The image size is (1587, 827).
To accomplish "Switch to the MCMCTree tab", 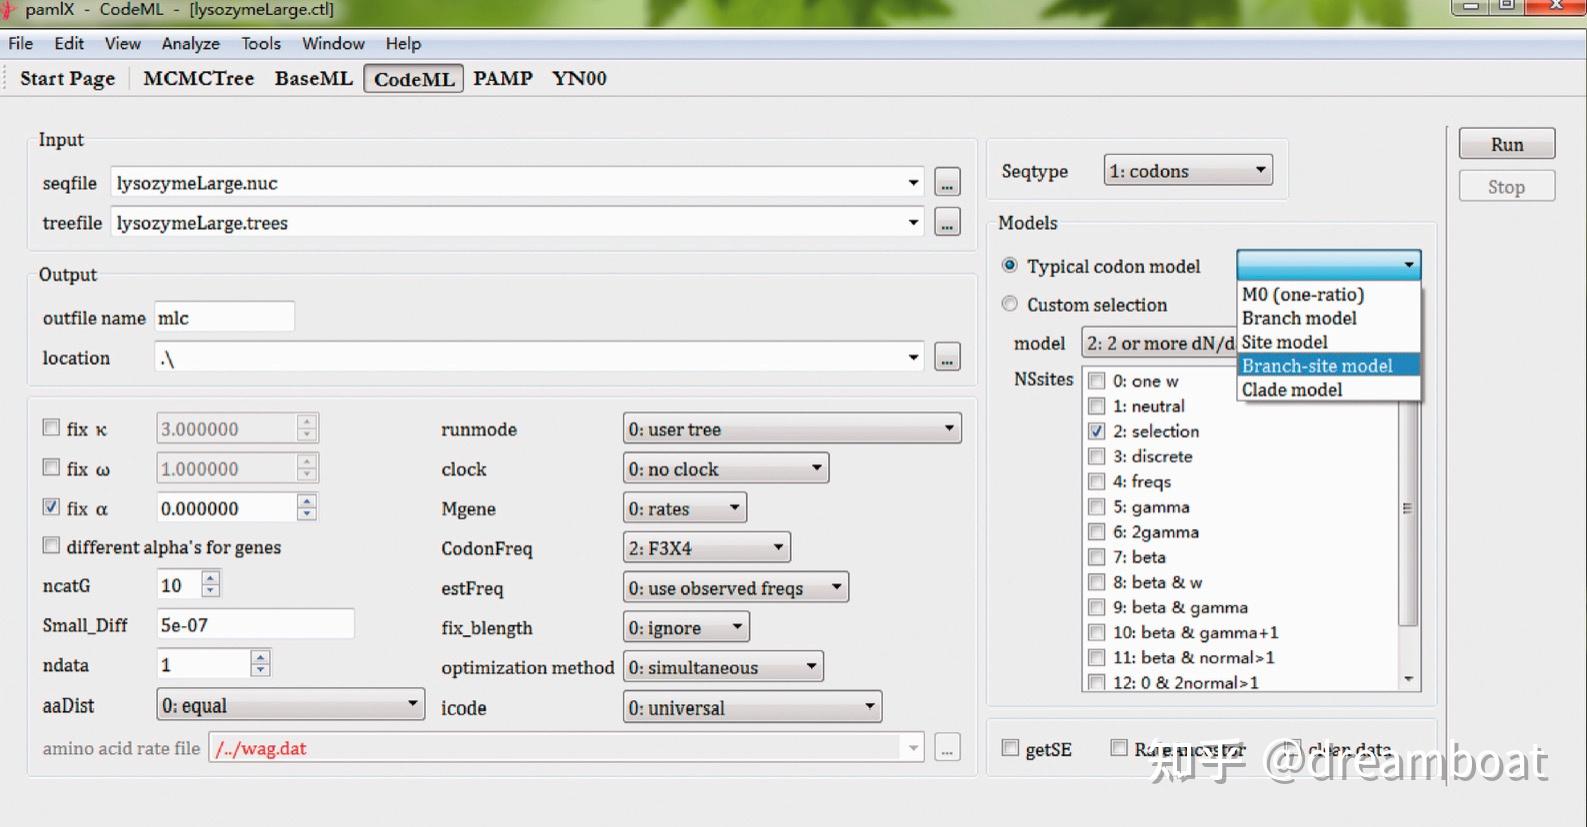I will (198, 78).
